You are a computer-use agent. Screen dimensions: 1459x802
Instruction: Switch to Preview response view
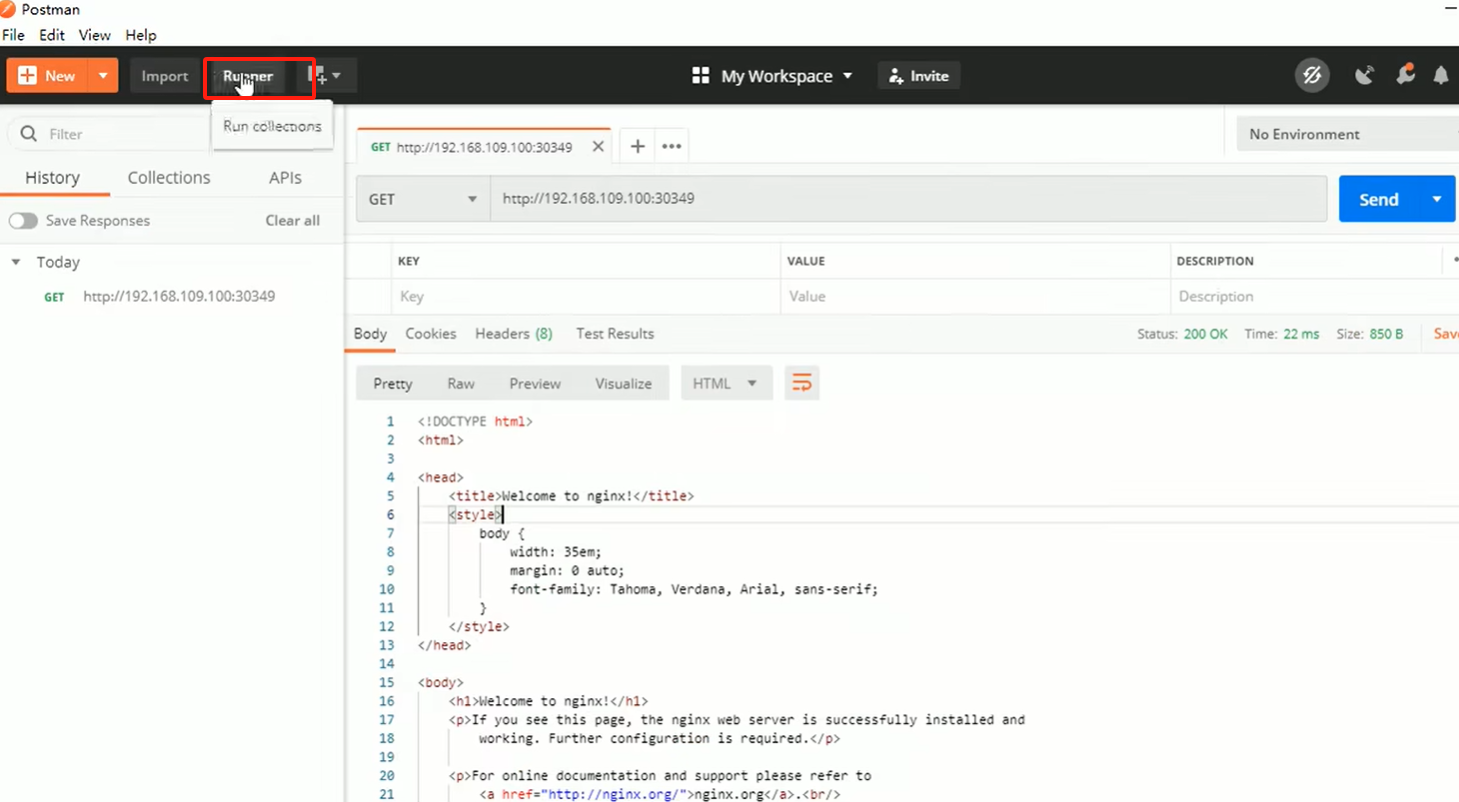click(535, 384)
